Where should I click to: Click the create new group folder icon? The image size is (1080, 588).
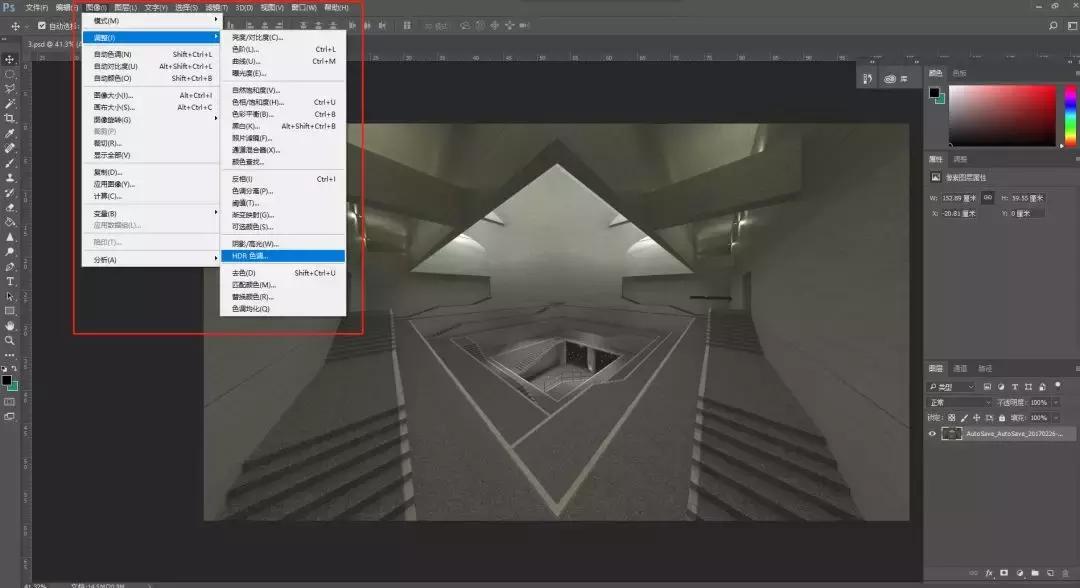(x=1034, y=573)
